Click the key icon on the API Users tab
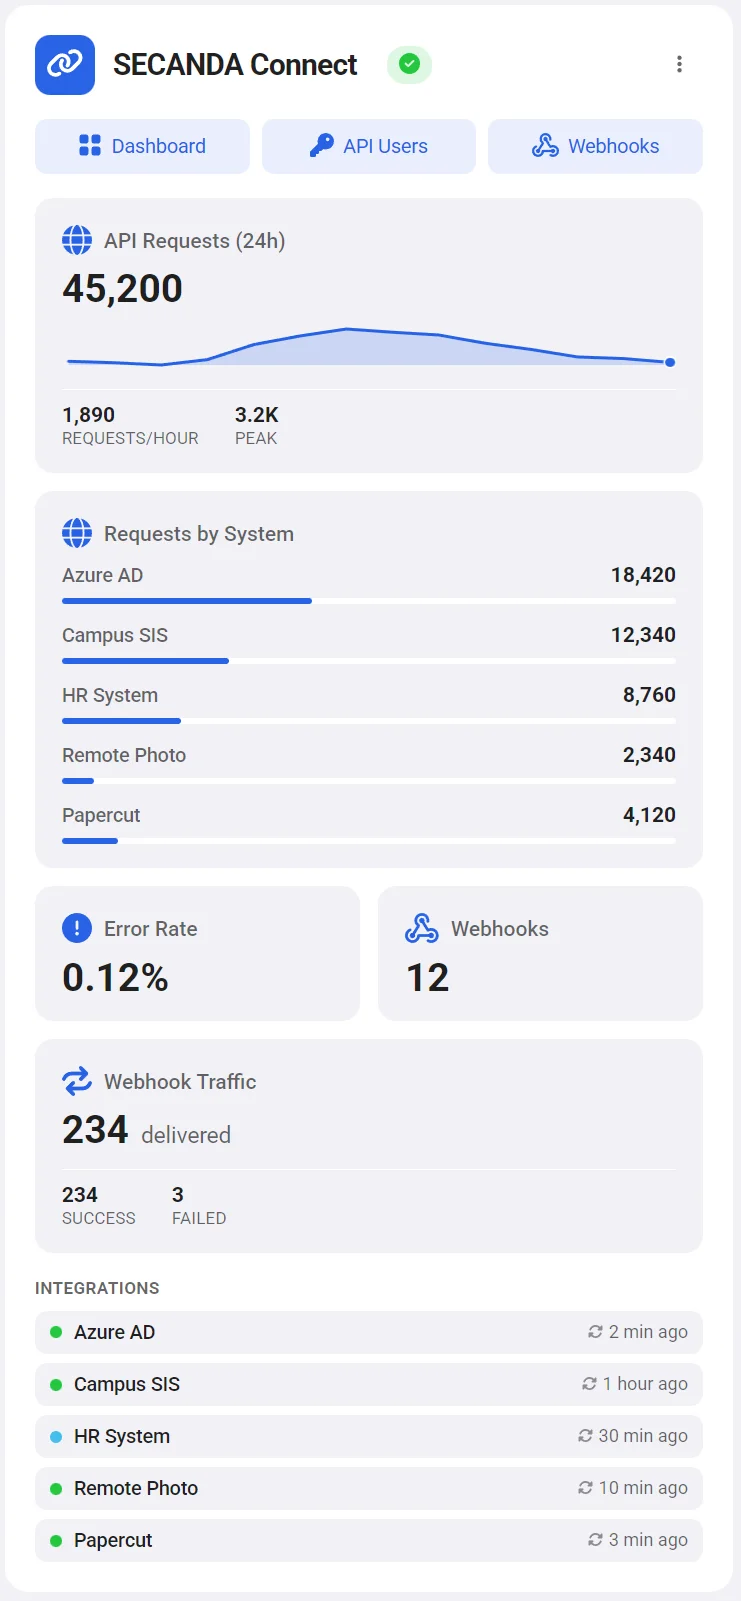This screenshot has height=1601, width=741. (322, 145)
